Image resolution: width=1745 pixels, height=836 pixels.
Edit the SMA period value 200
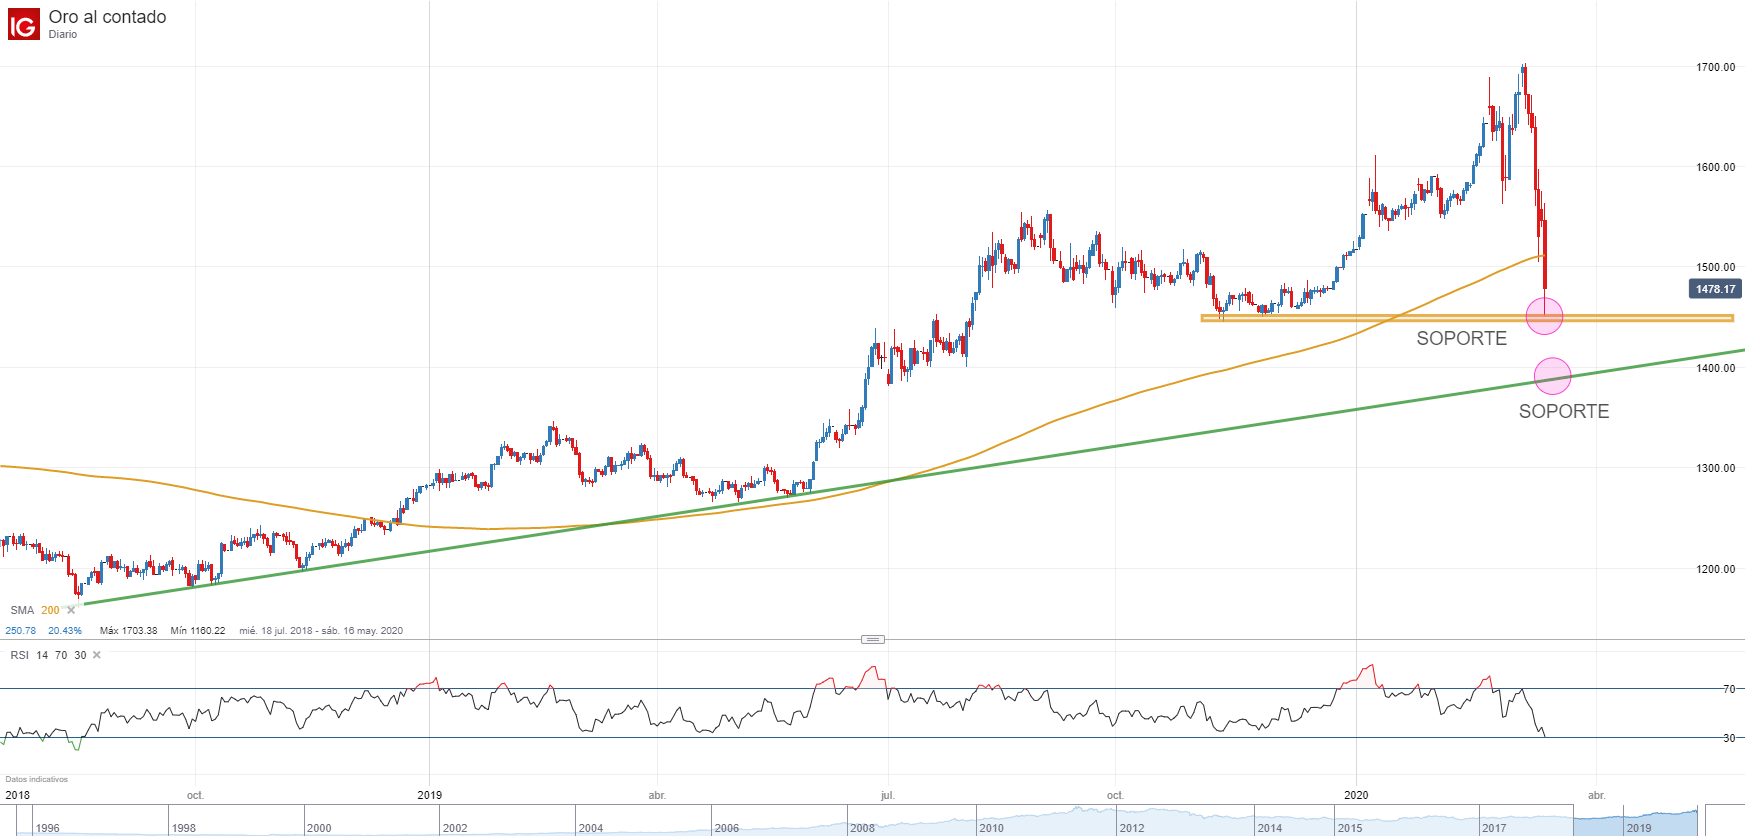click(50, 610)
